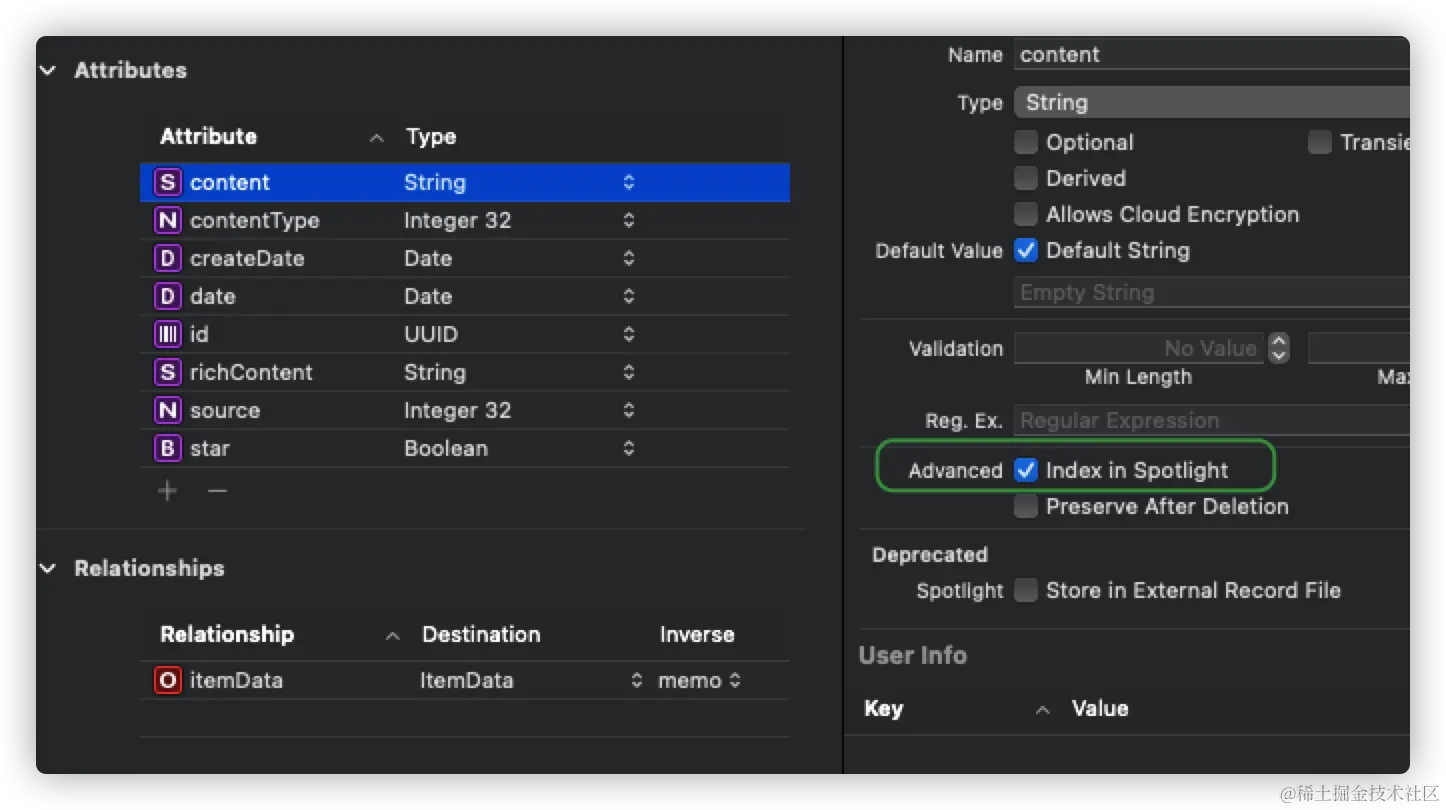
Task: Open type dropdown for id row
Action: coord(628,334)
